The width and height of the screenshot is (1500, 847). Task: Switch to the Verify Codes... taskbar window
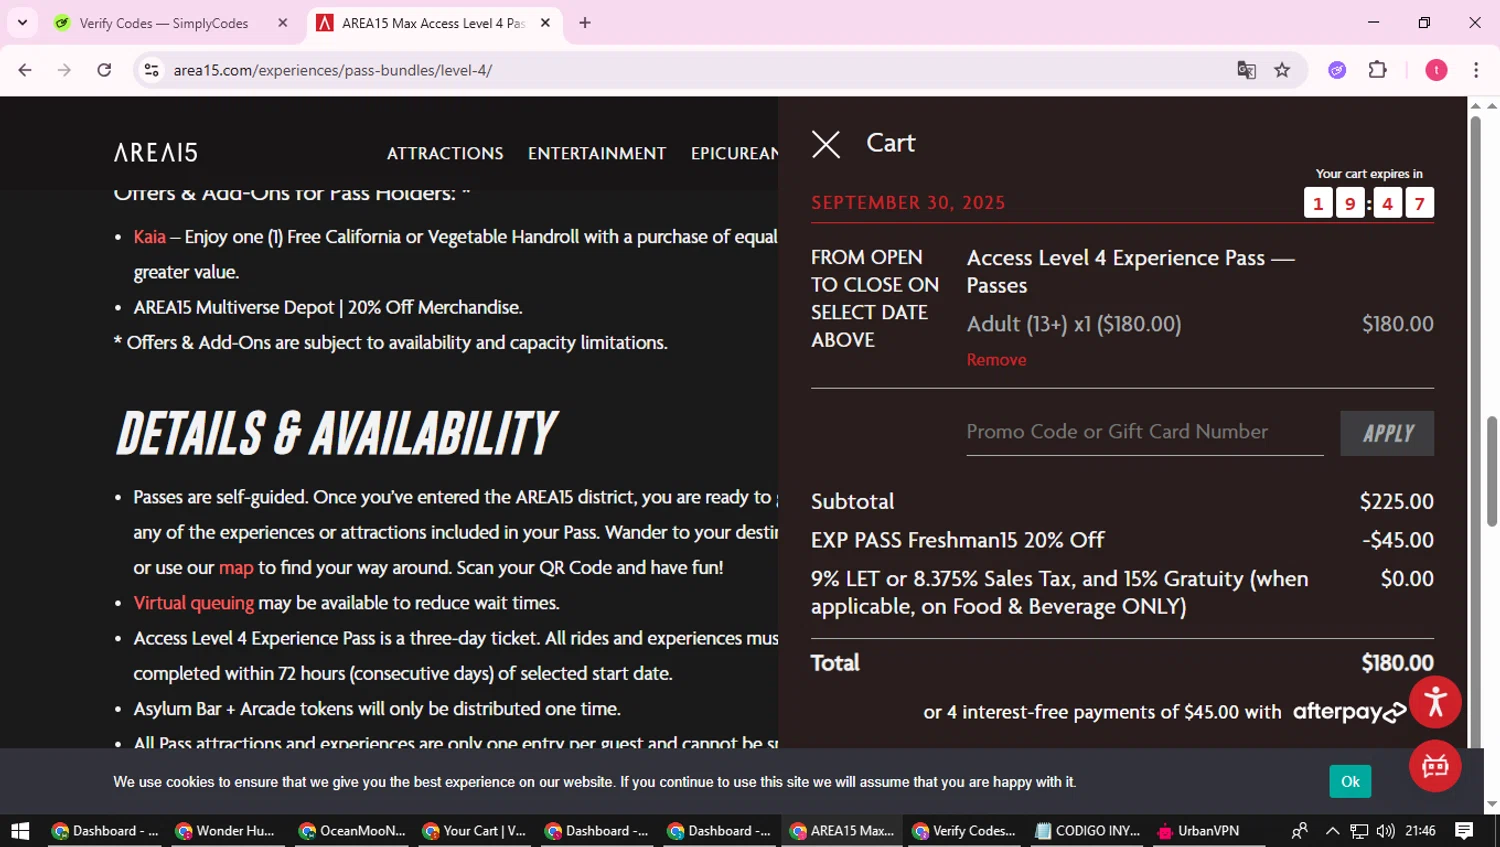point(965,831)
